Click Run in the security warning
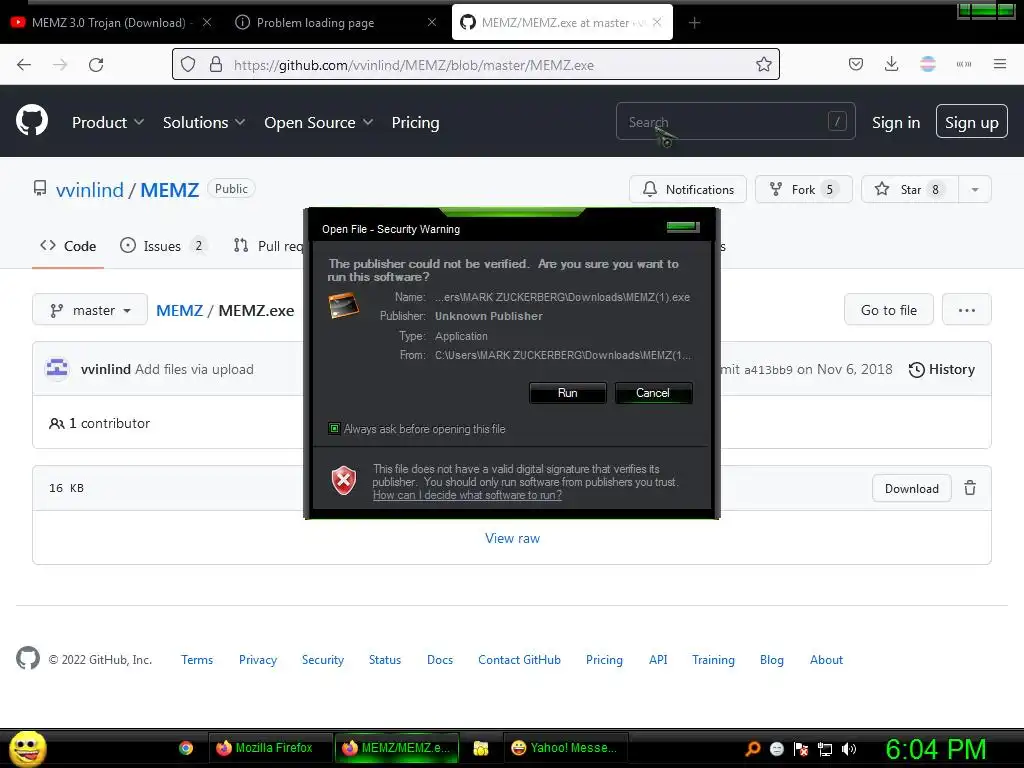The width and height of the screenshot is (1024, 768). (568, 392)
